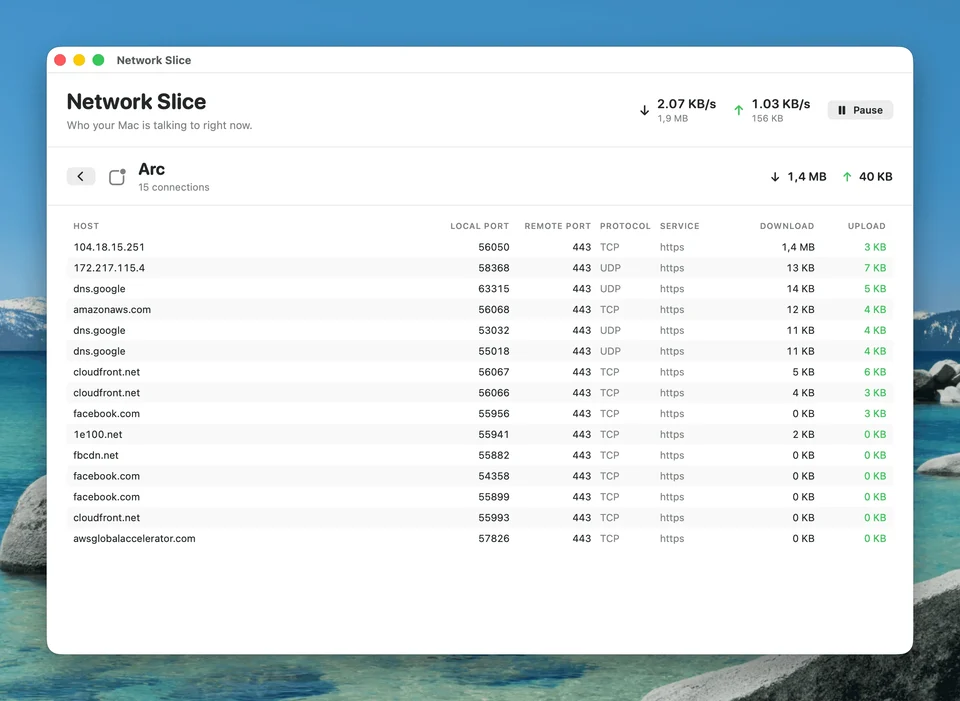Click the 1,4 MB download cell
The image size is (960, 701).
[x=798, y=247]
